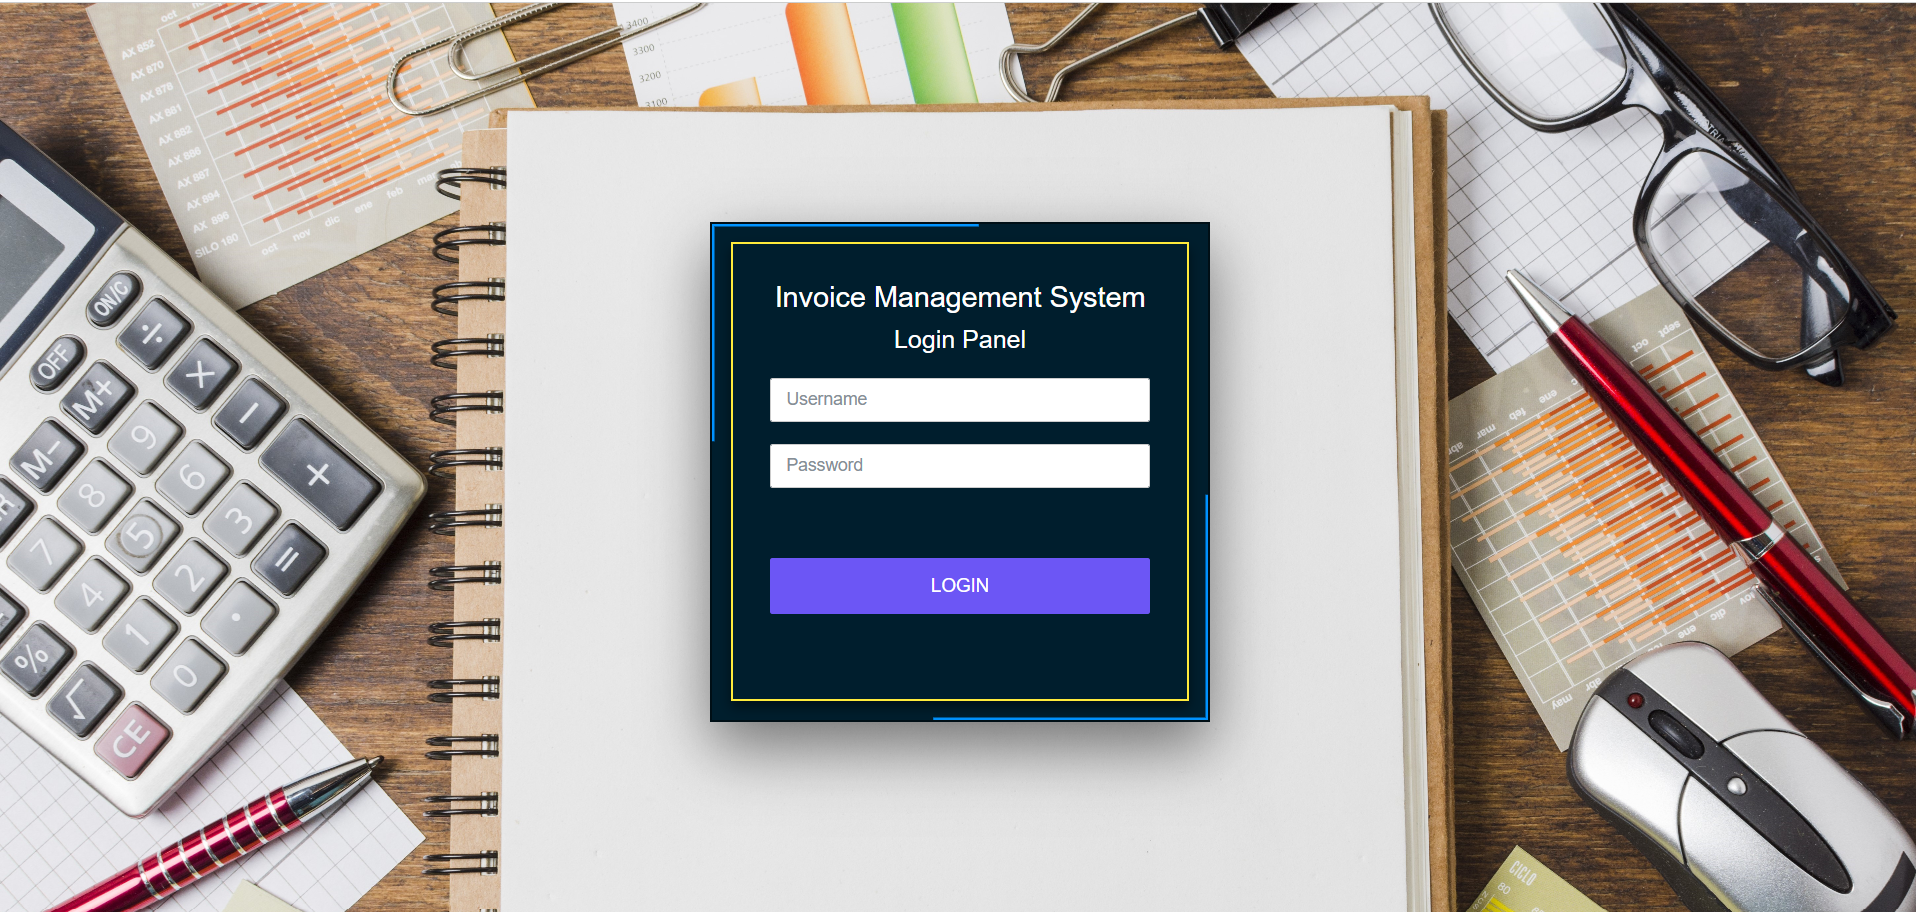The image size is (1916, 912).
Task: Submit with the purple LOGIN button
Action: (x=959, y=586)
